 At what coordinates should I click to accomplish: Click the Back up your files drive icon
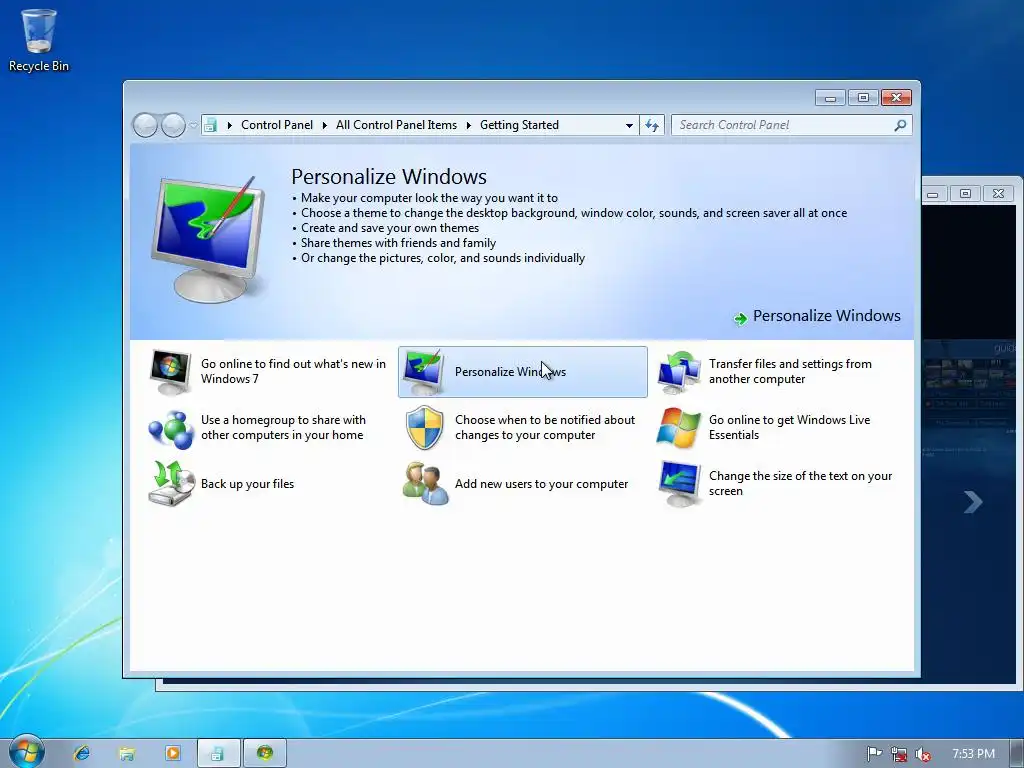[171, 483]
